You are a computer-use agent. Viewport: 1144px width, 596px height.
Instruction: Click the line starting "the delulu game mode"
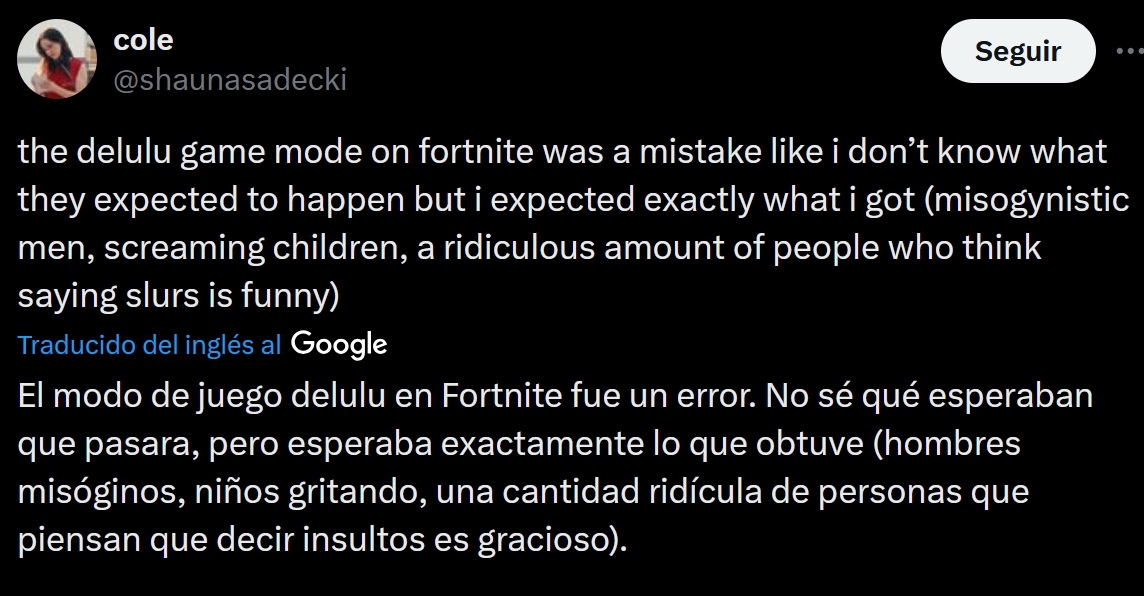coord(562,152)
